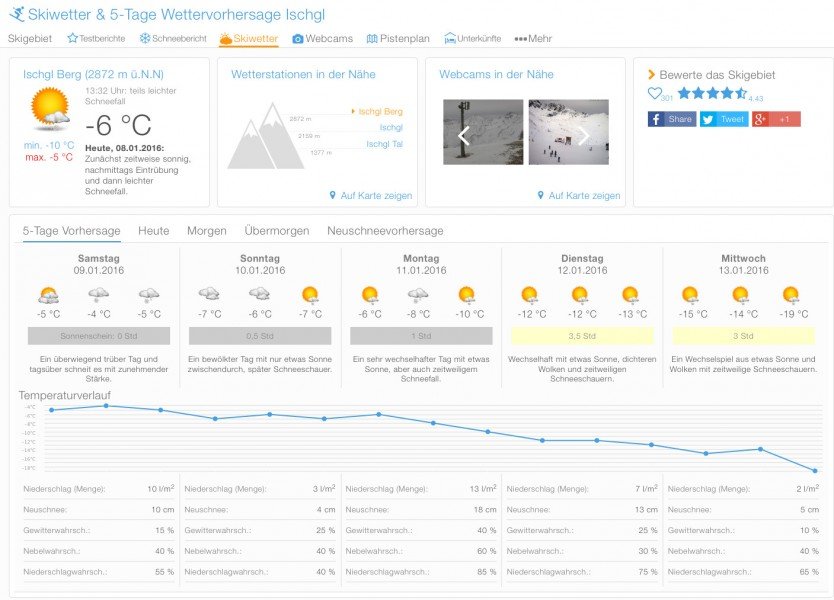Switch to the Heute tab
The height and width of the screenshot is (600, 834).
point(154,231)
